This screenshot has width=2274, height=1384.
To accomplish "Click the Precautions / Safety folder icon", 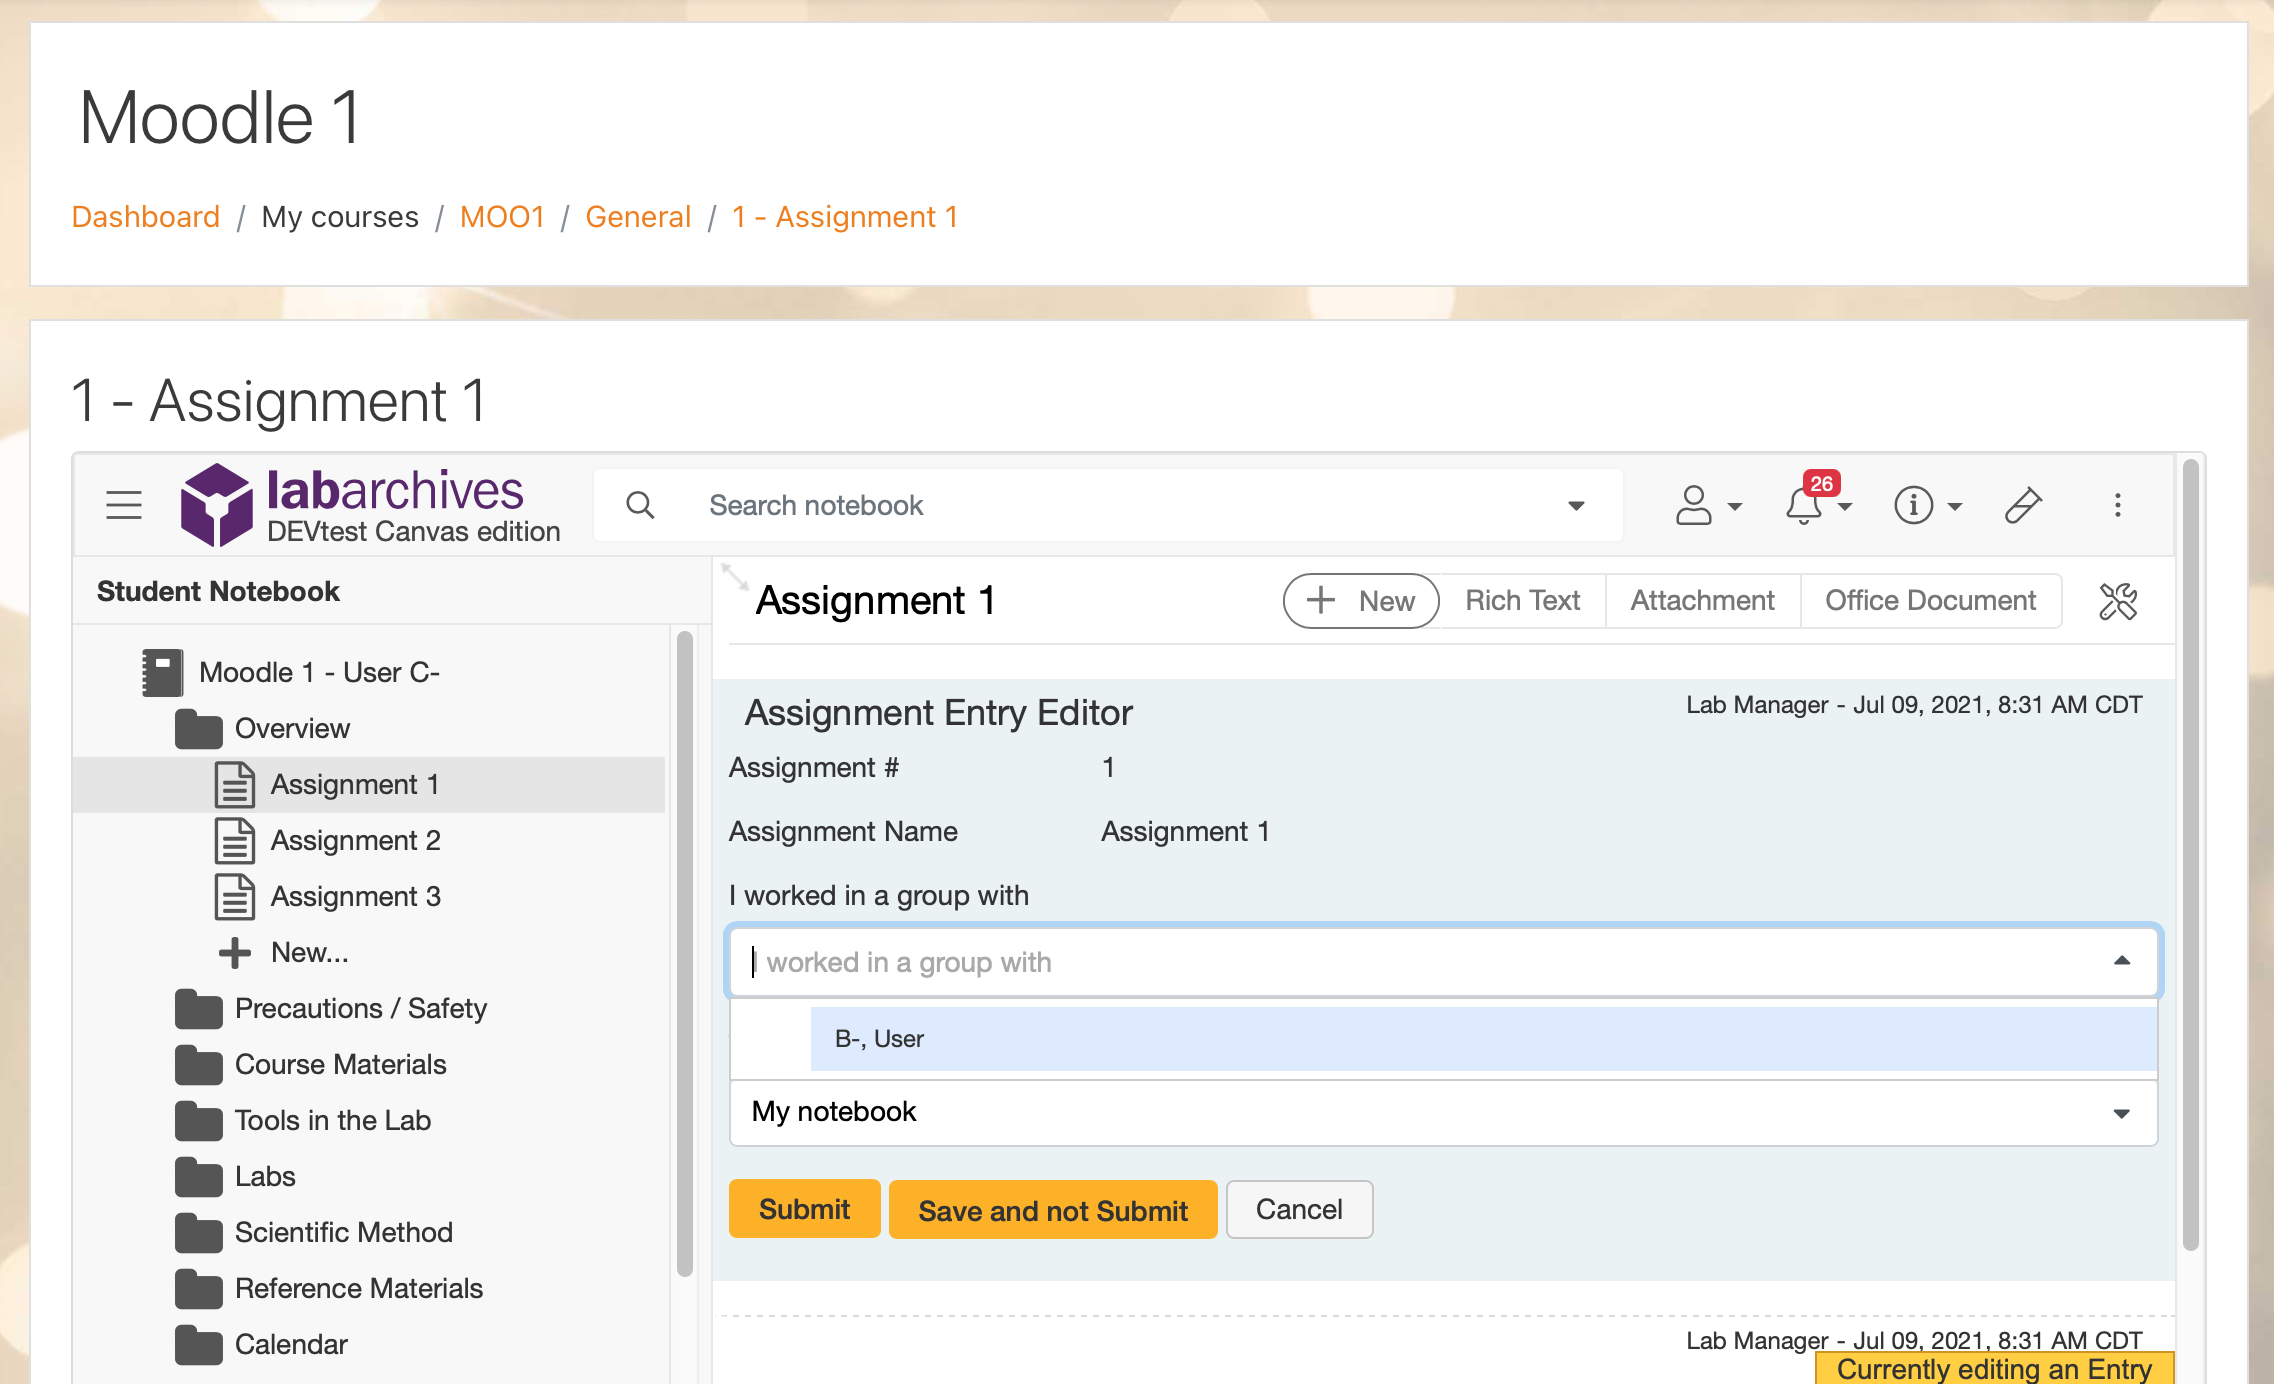I will coord(198,1009).
